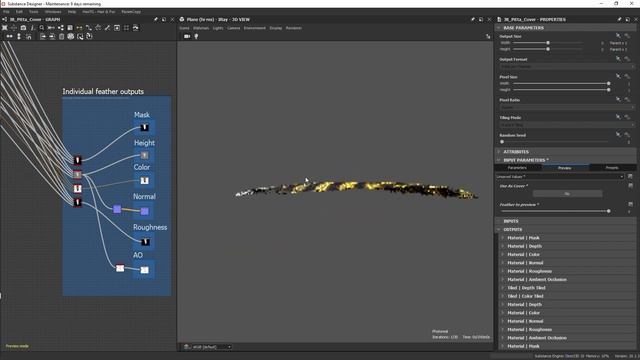
Task: Open the File menu
Action: 6,12
